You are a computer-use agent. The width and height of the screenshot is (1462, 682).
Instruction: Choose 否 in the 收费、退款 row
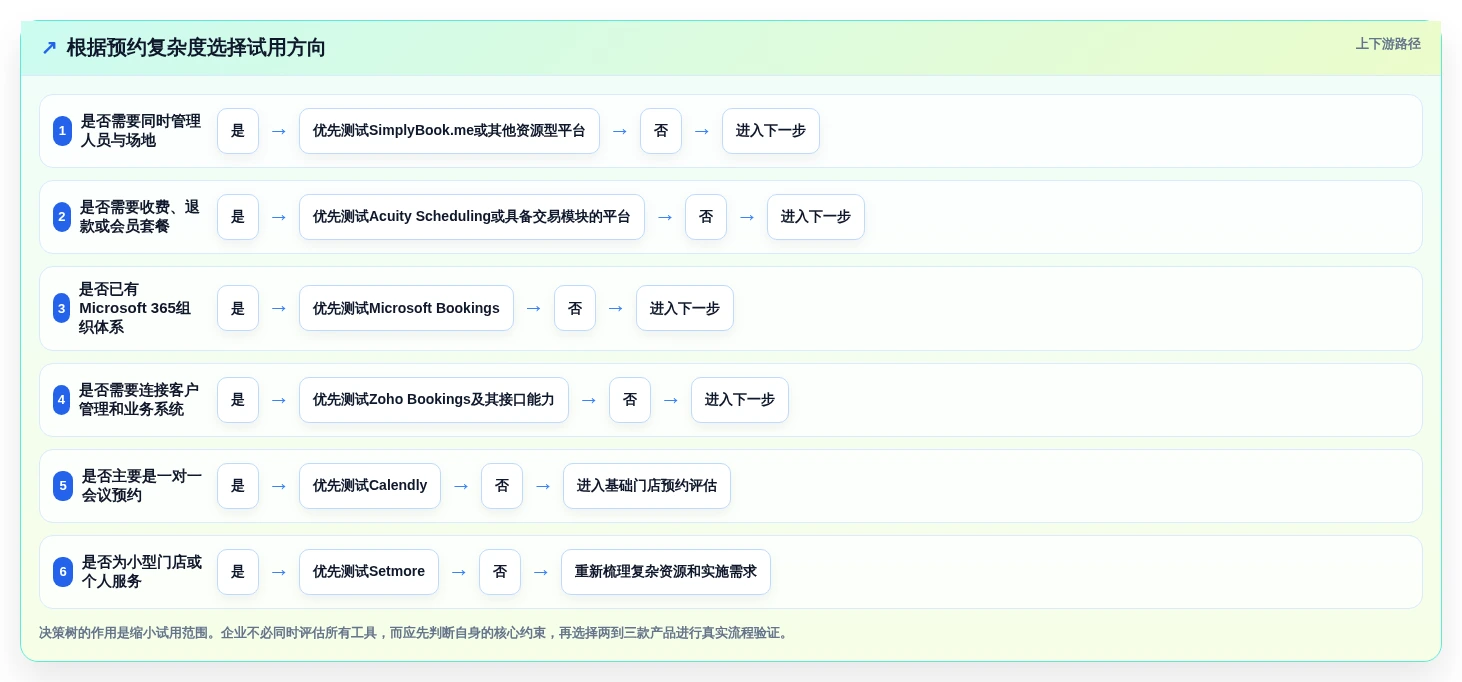tap(706, 217)
